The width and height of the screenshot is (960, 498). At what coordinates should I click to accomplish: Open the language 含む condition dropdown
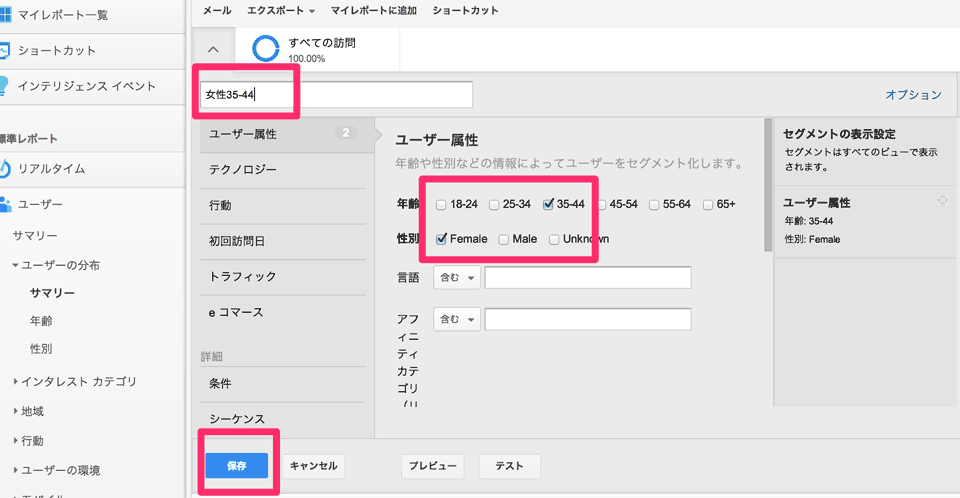coord(457,277)
